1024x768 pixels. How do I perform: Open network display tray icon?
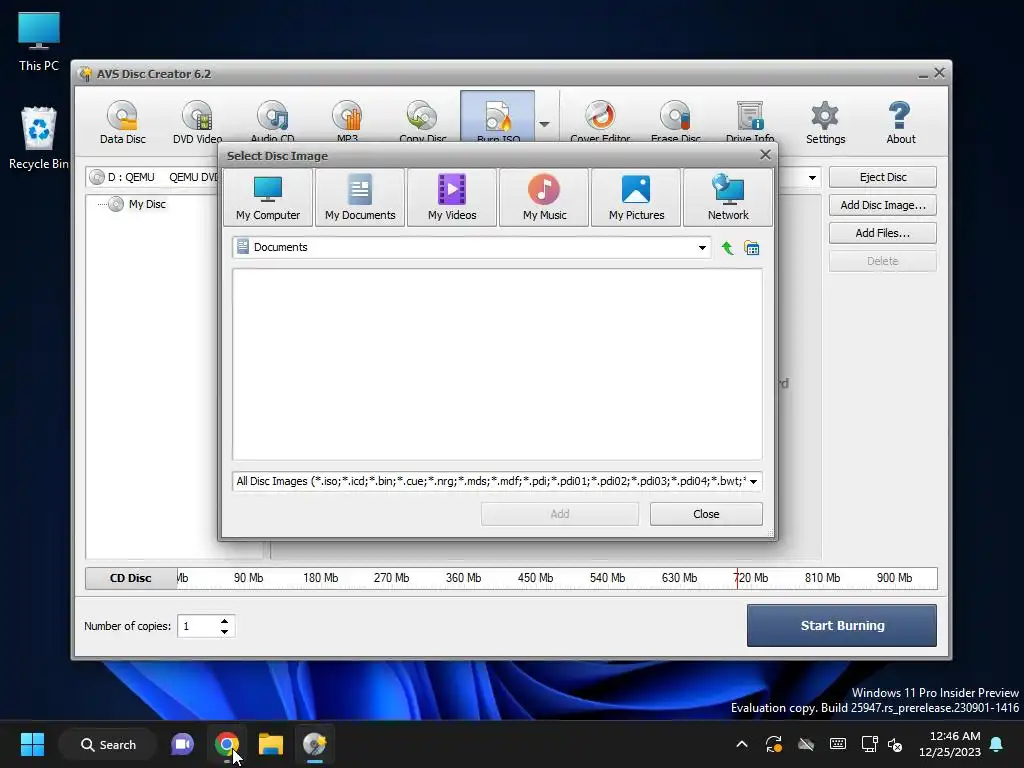tap(869, 744)
